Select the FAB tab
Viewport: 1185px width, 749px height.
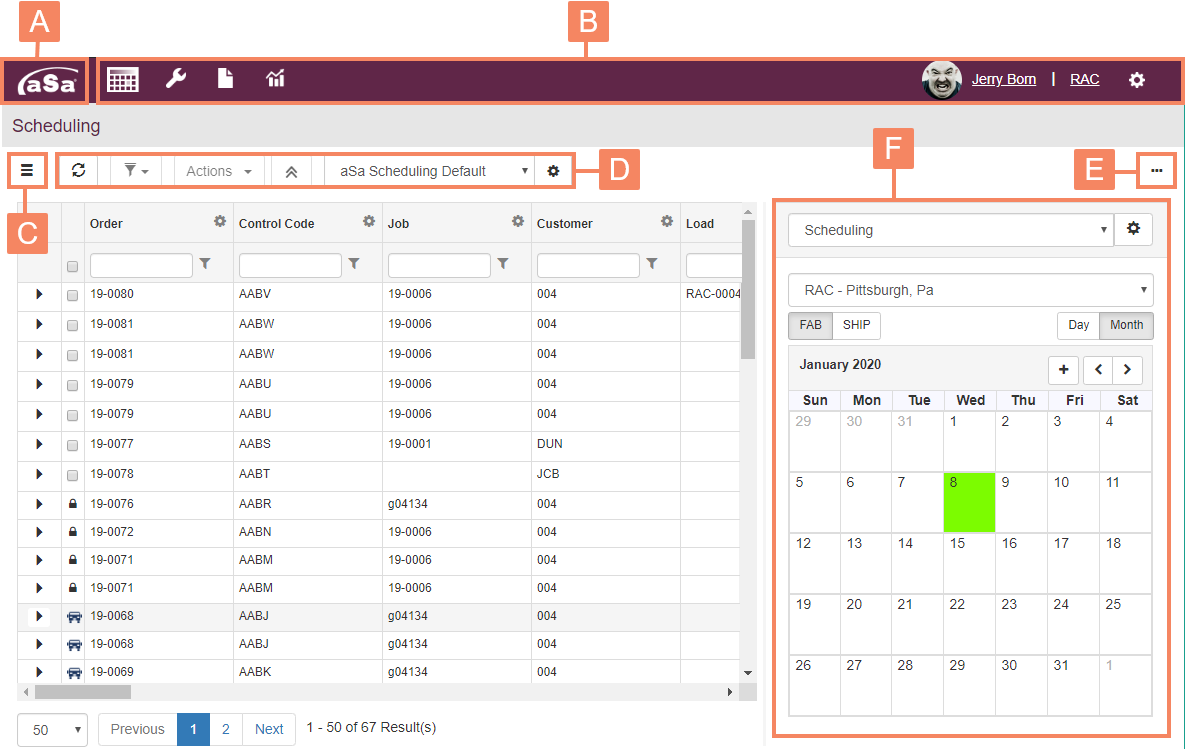[810, 325]
